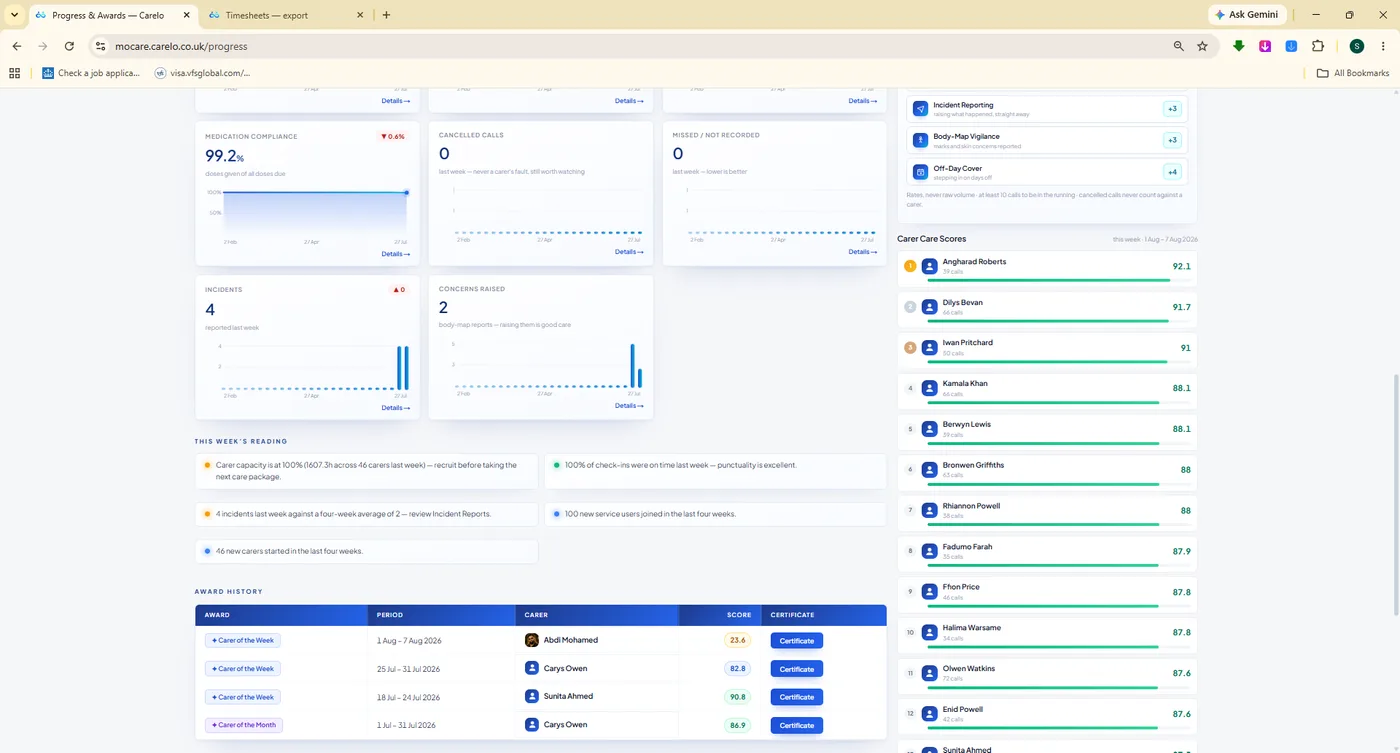Open the Chrome profile S avatar

point(1357,46)
